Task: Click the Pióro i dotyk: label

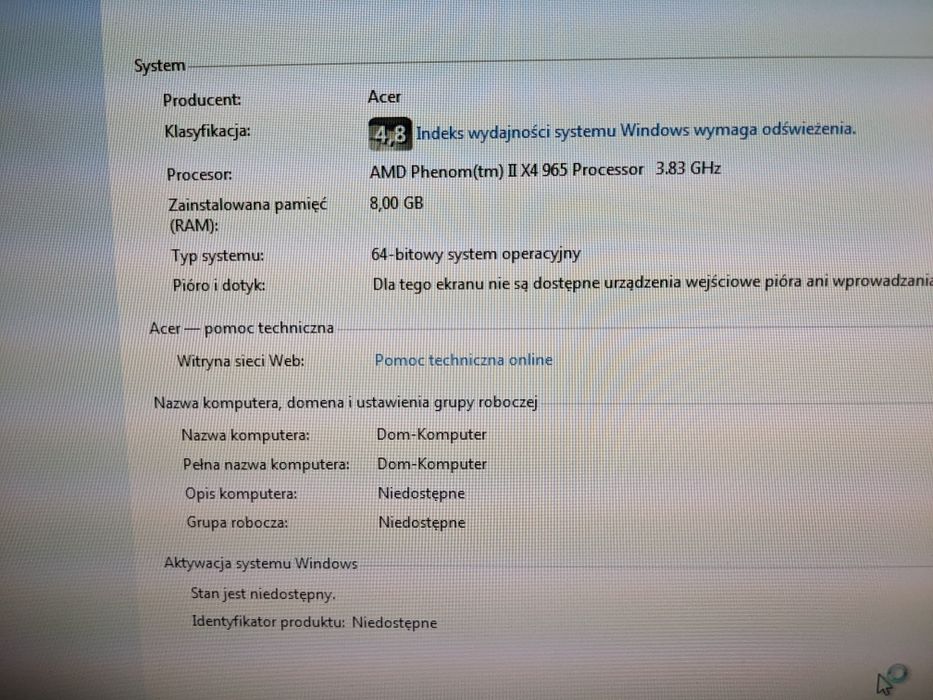Action: click(219, 286)
